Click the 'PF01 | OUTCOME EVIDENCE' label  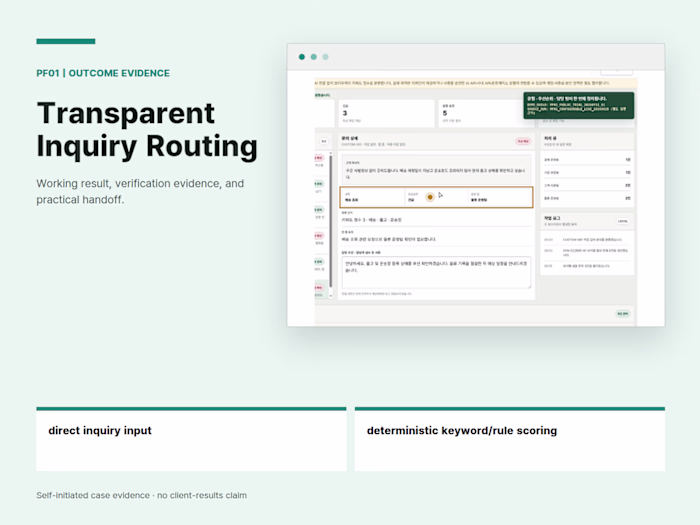pos(103,73)
